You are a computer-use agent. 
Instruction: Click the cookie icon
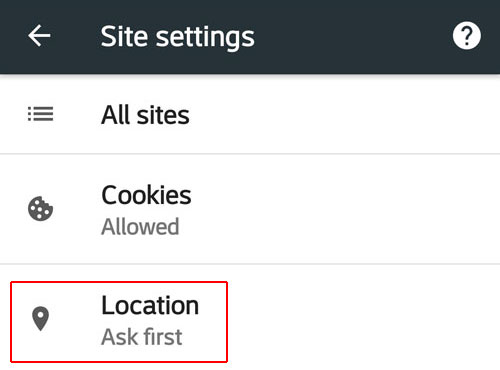click(40, 209)
